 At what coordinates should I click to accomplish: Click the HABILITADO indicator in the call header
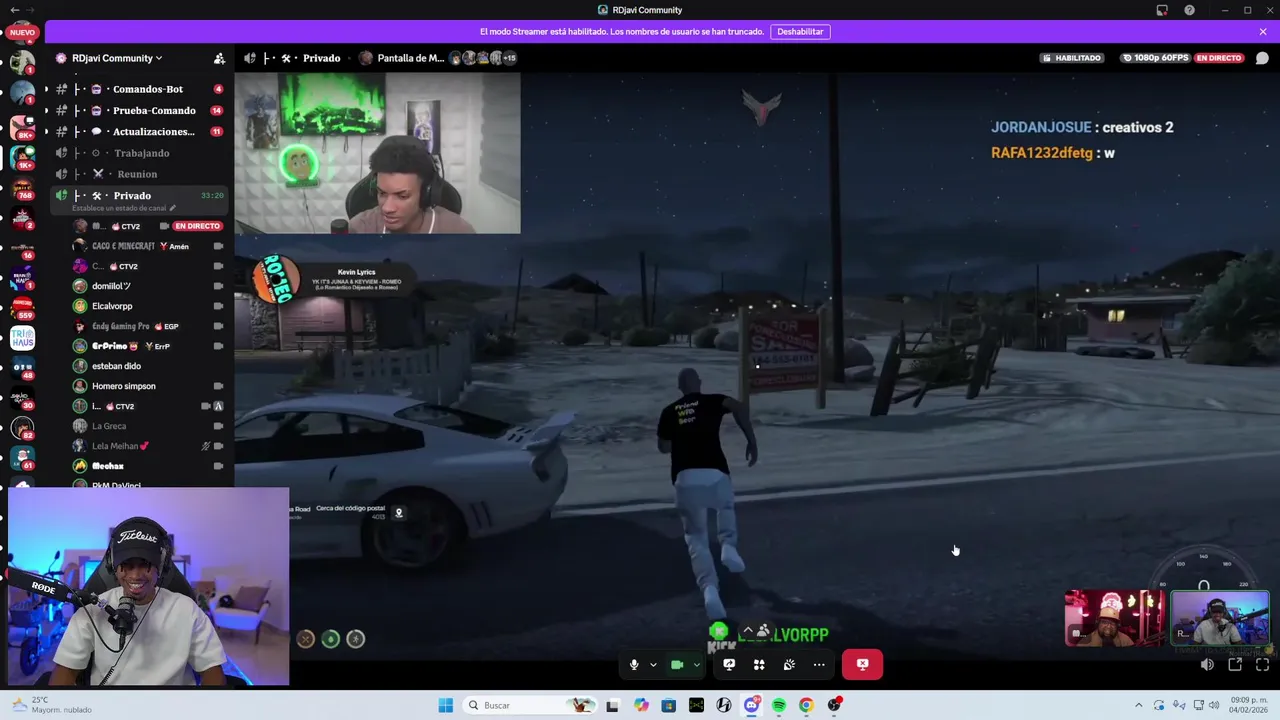point(1072,58)
